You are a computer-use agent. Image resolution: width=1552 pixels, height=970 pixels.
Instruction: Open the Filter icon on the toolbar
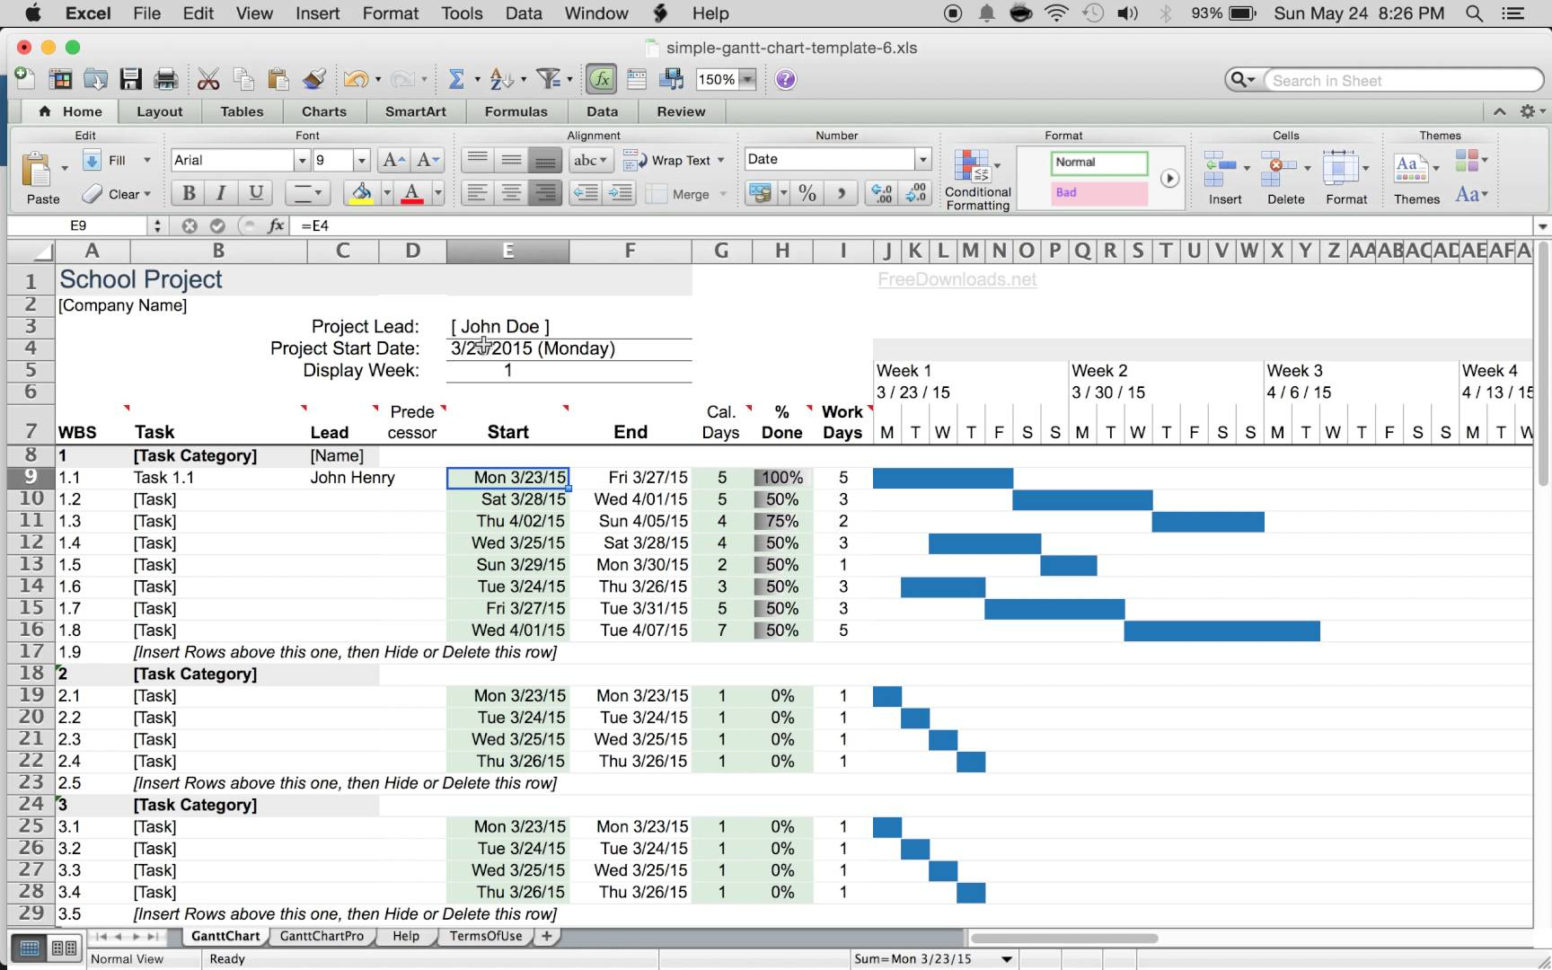coord(548,79)
